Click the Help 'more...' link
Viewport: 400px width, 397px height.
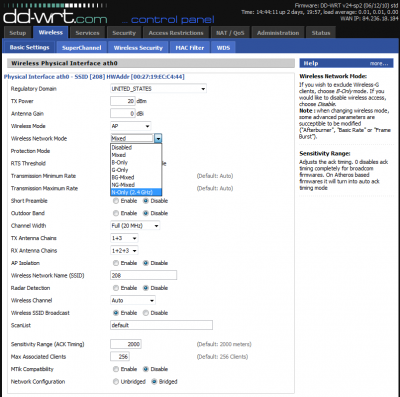pos(379,63)
